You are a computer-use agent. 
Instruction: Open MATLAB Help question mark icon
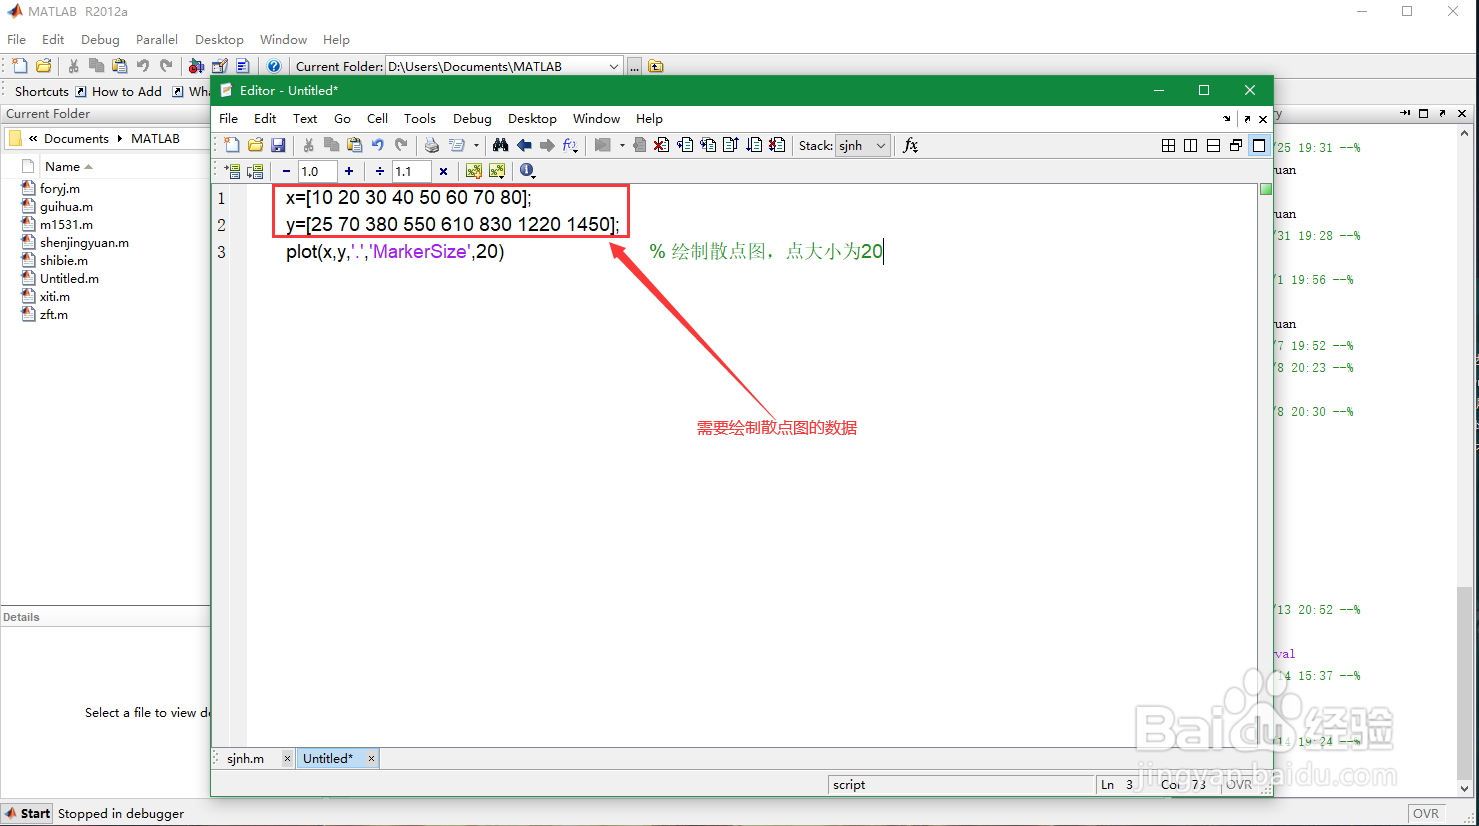[273, 66]
